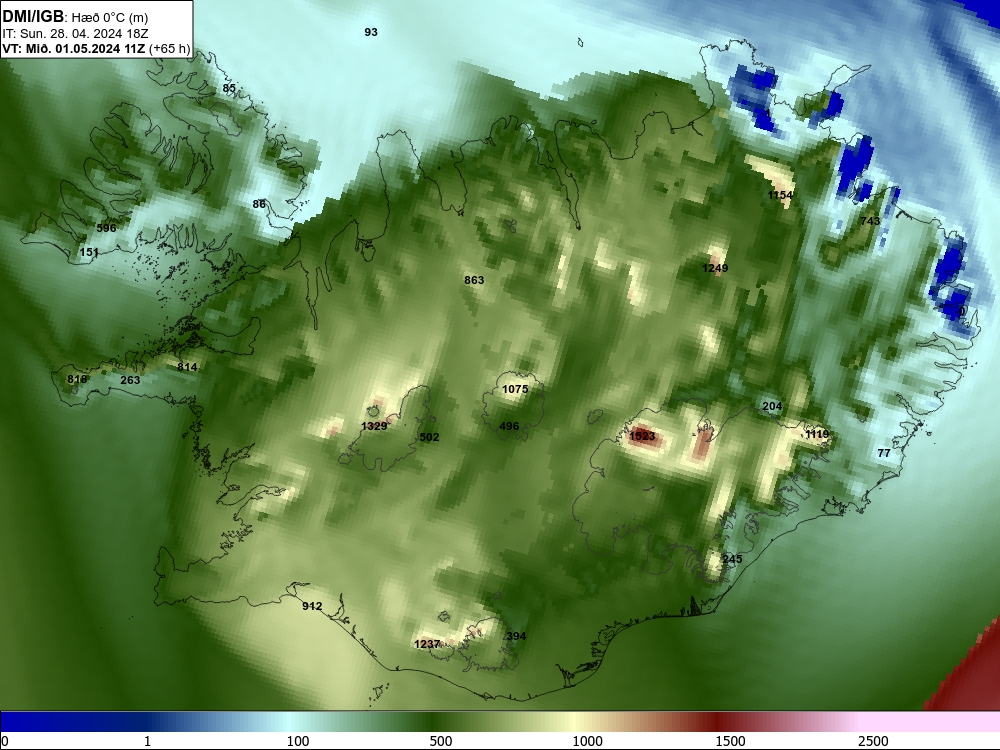The width and height of the screenshot is (1000, 750).
Task: Click the 'DMI/IGB' title text
Action: click(x=33, y=16)
